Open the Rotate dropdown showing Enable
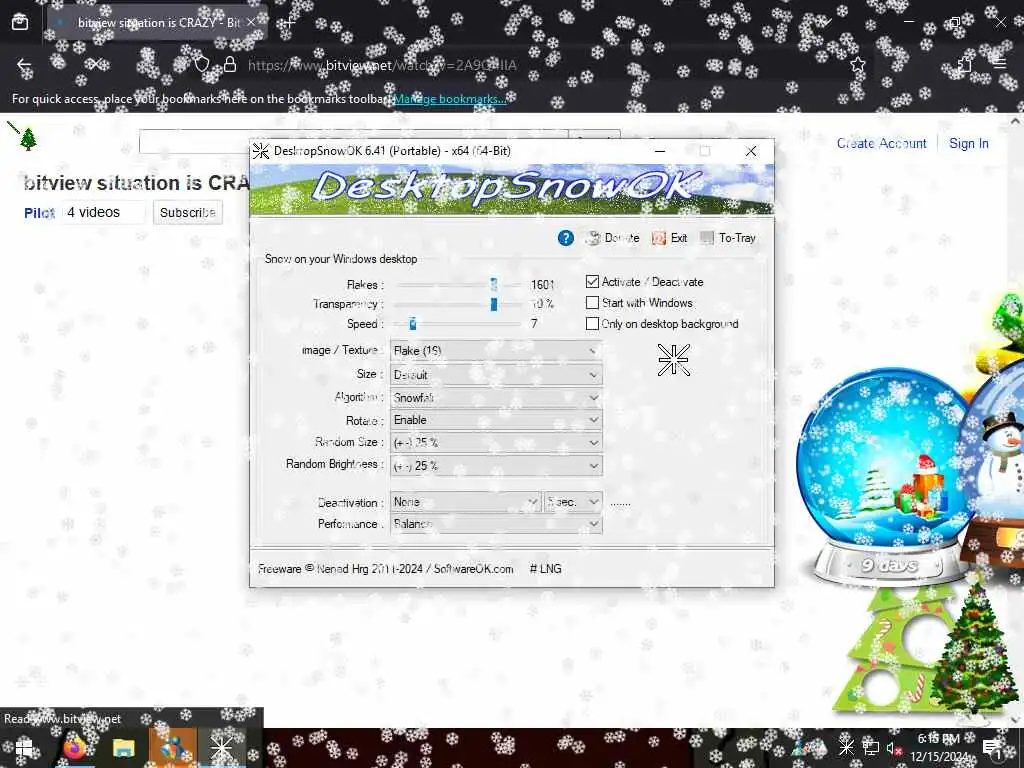Image resolution: width=1024 pixels, height=768 pixels. coord(496,420)
